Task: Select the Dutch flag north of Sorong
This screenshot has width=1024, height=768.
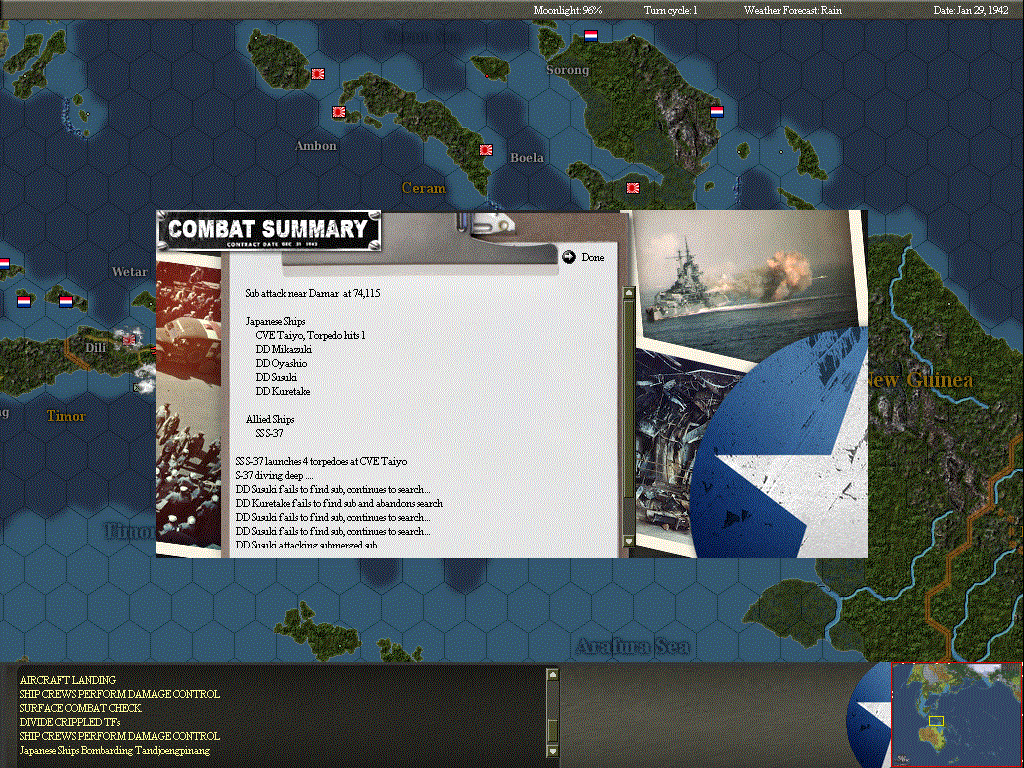Action: tap(591, 36)
